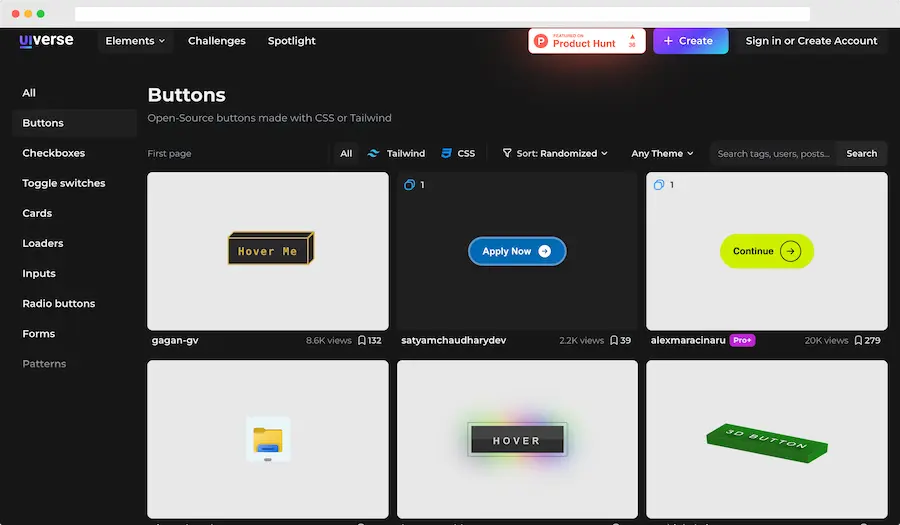Select Checkboxes in the sidebar
Screen dimensions: 900x525
[x=54, y=153]
